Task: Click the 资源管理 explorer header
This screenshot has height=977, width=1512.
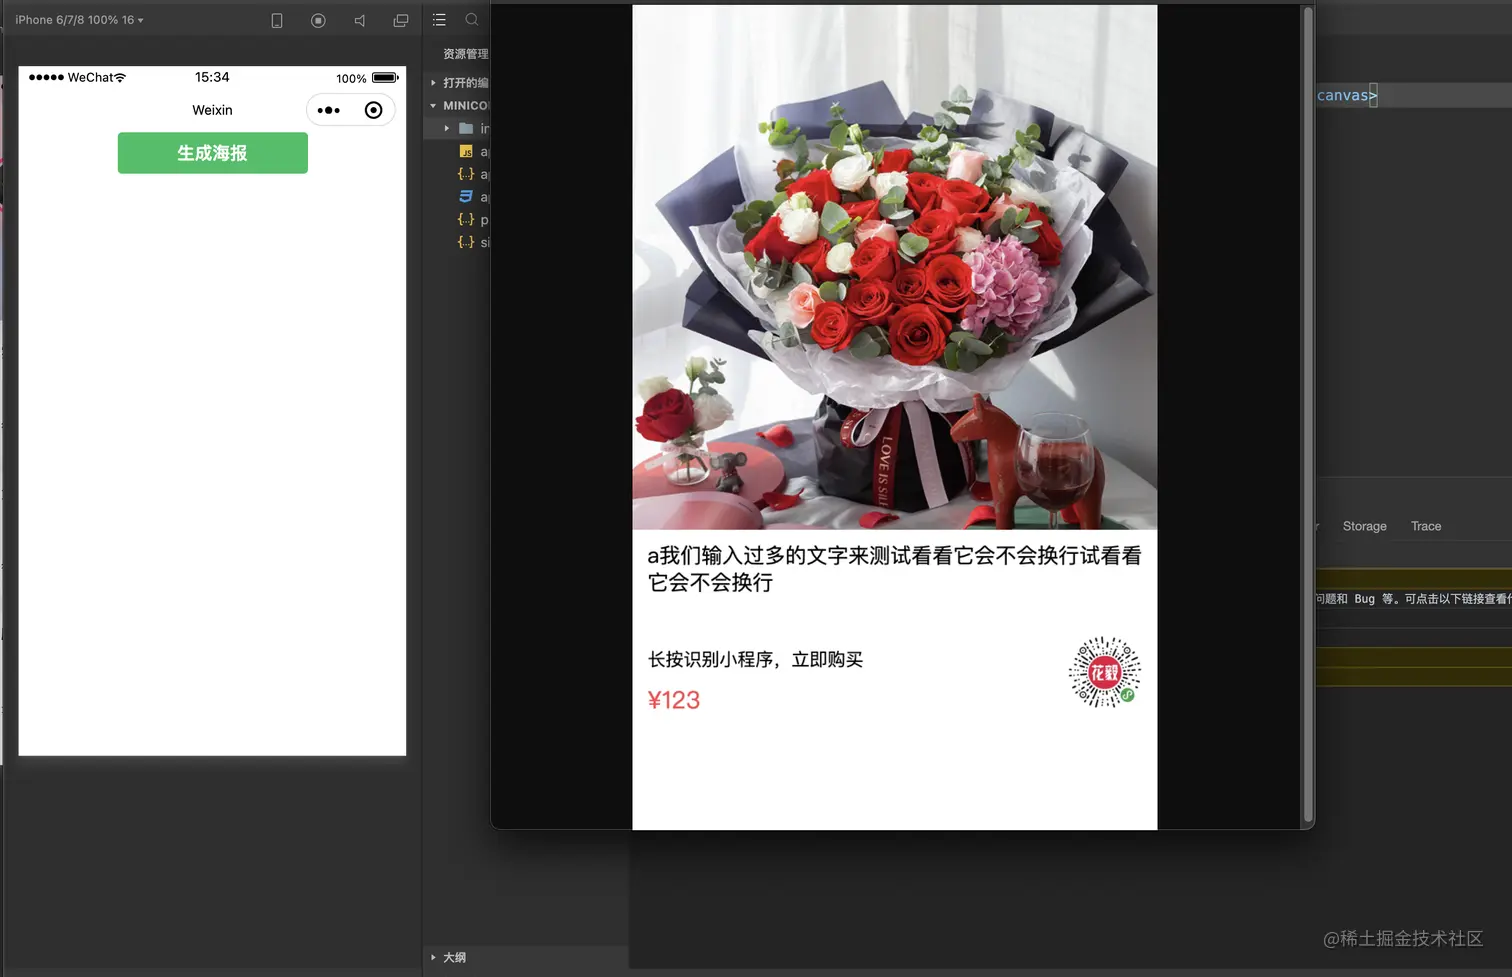Action: pos(466,54)
